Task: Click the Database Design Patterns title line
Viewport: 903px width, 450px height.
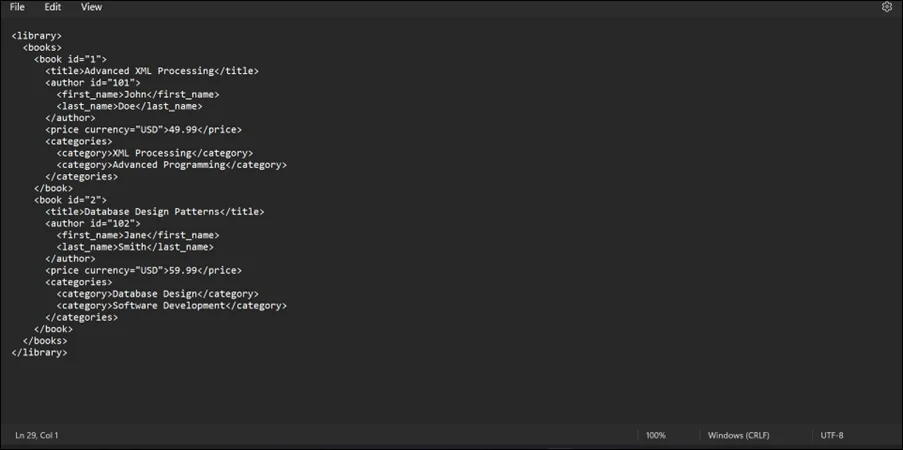Action: coord(154,212)
